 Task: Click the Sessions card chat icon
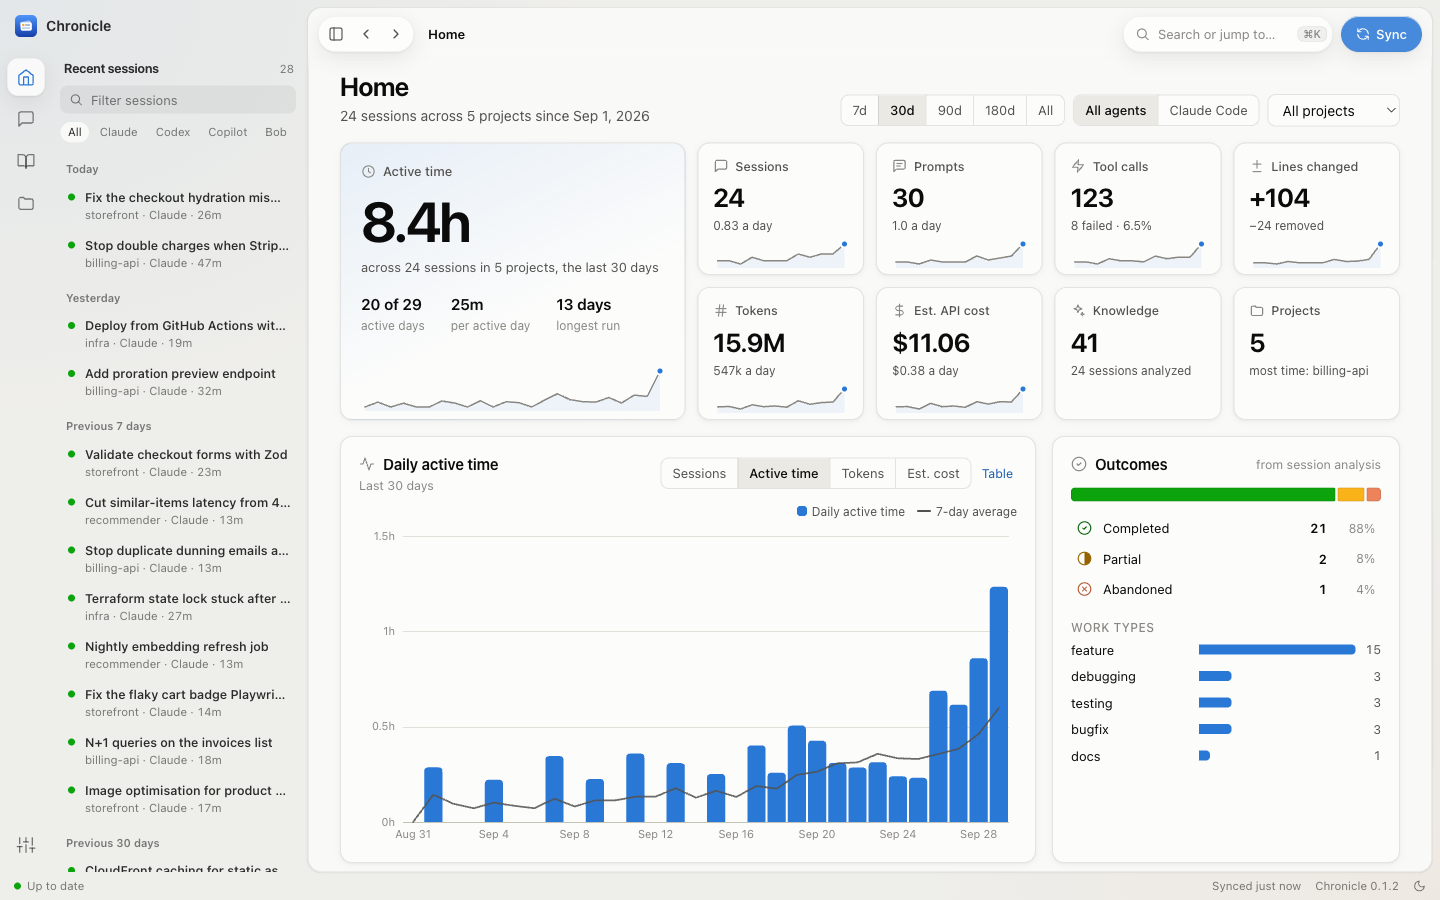coord(721,166)
